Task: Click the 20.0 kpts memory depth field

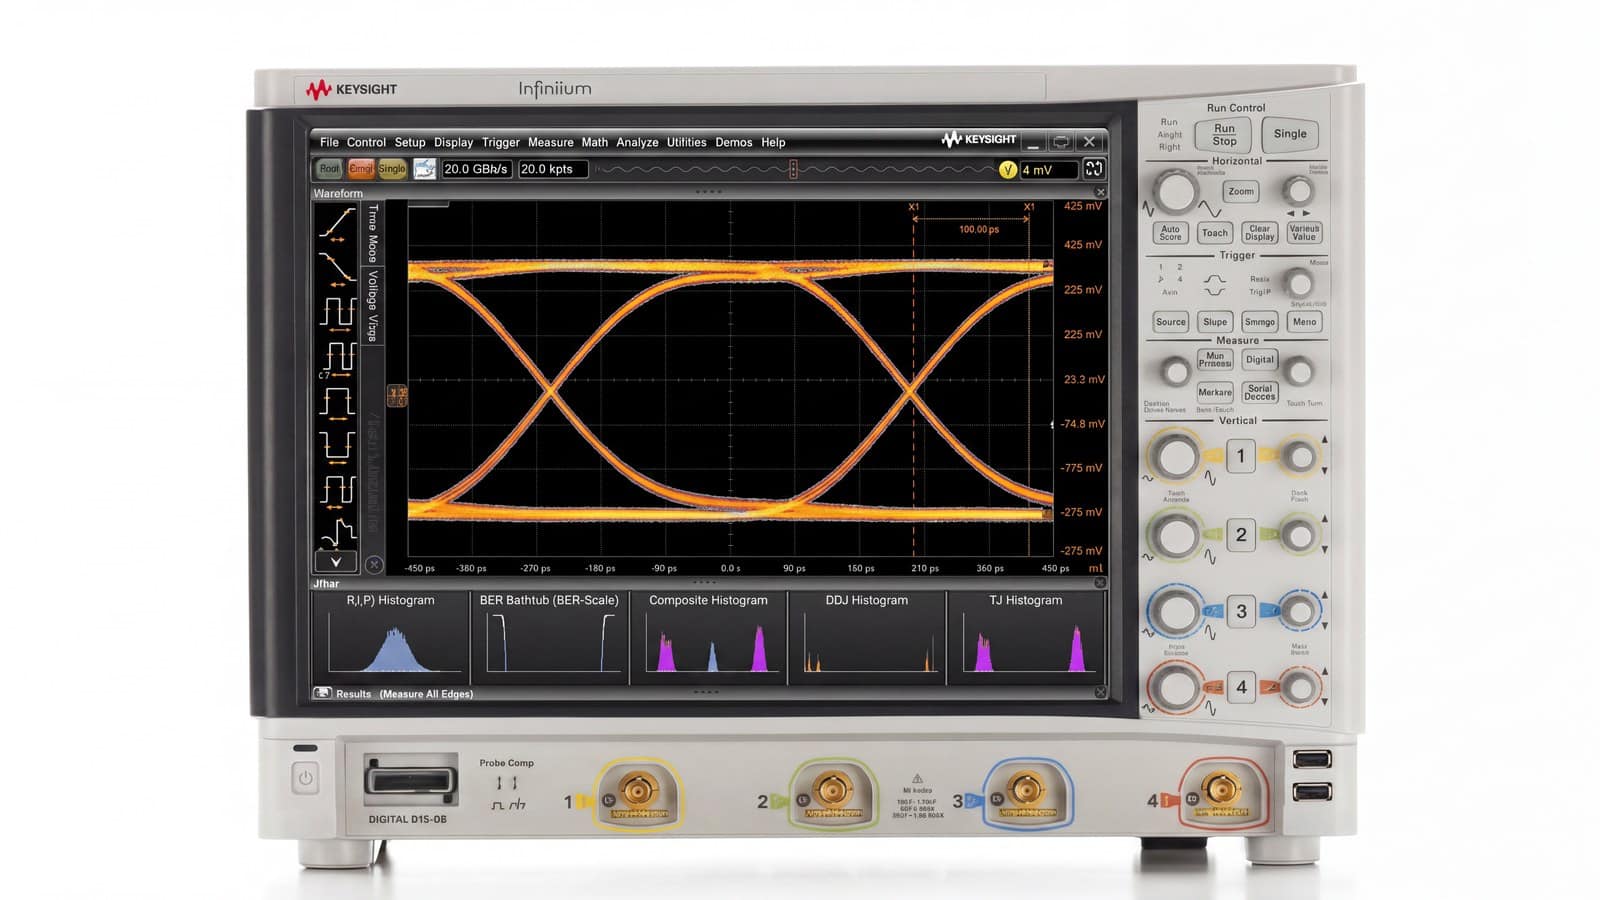Action: [555, 169]
